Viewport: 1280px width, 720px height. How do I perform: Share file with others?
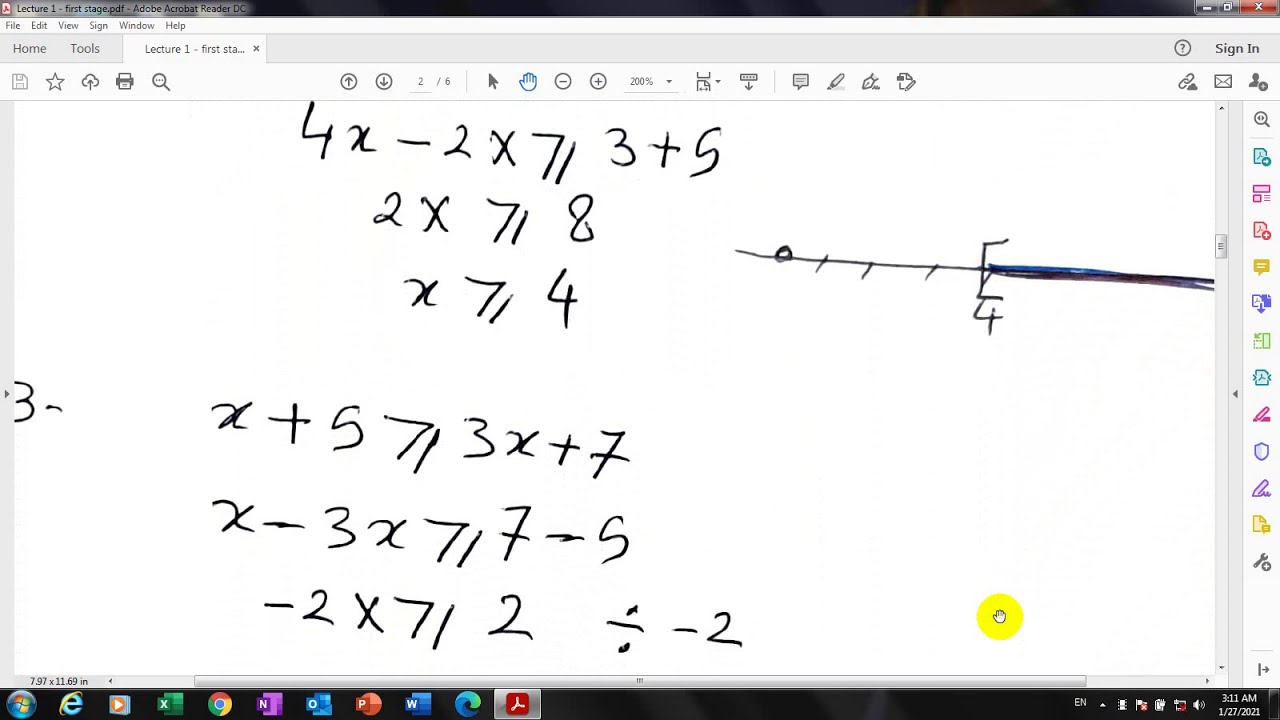(x=1258, y=82)
